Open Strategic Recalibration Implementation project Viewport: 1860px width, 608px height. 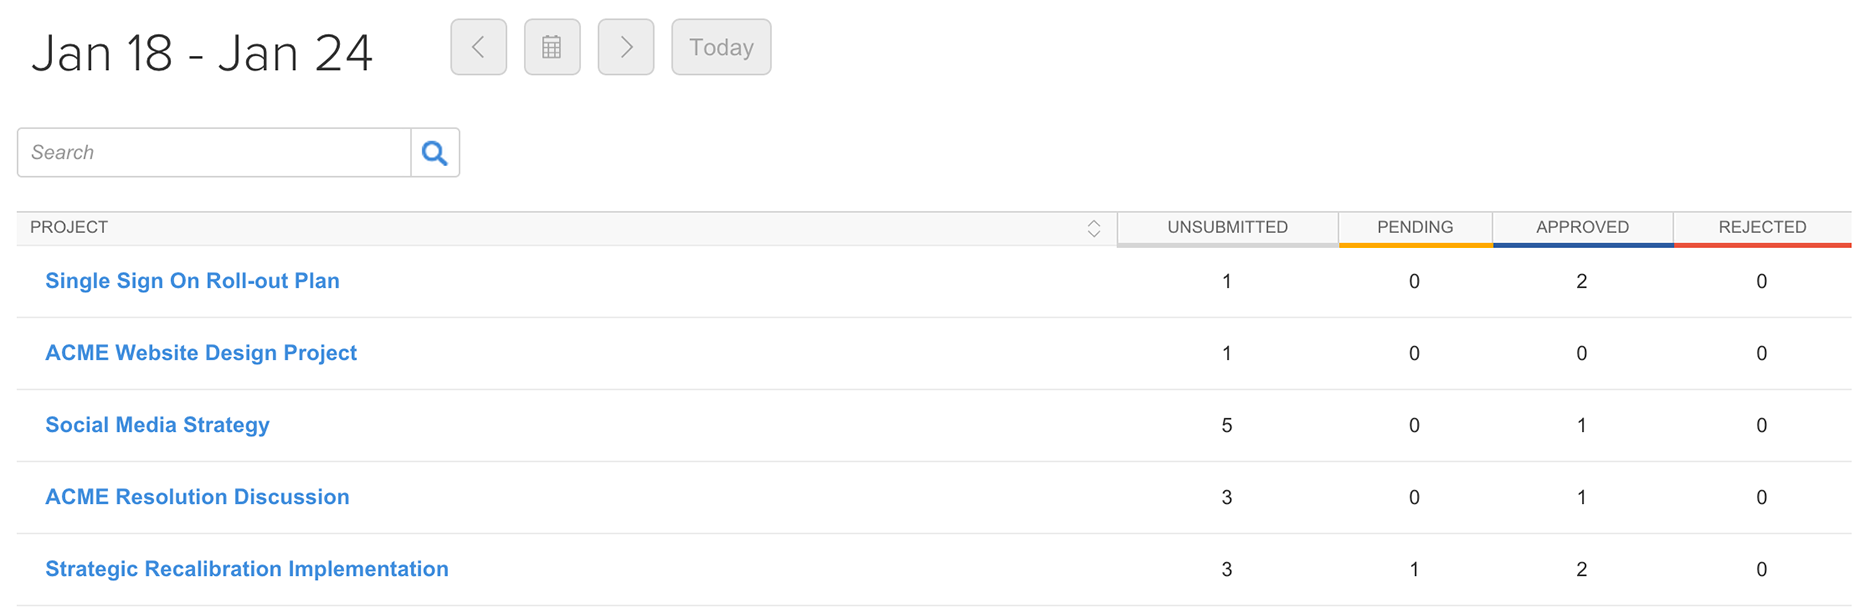[x=247, y=569]
